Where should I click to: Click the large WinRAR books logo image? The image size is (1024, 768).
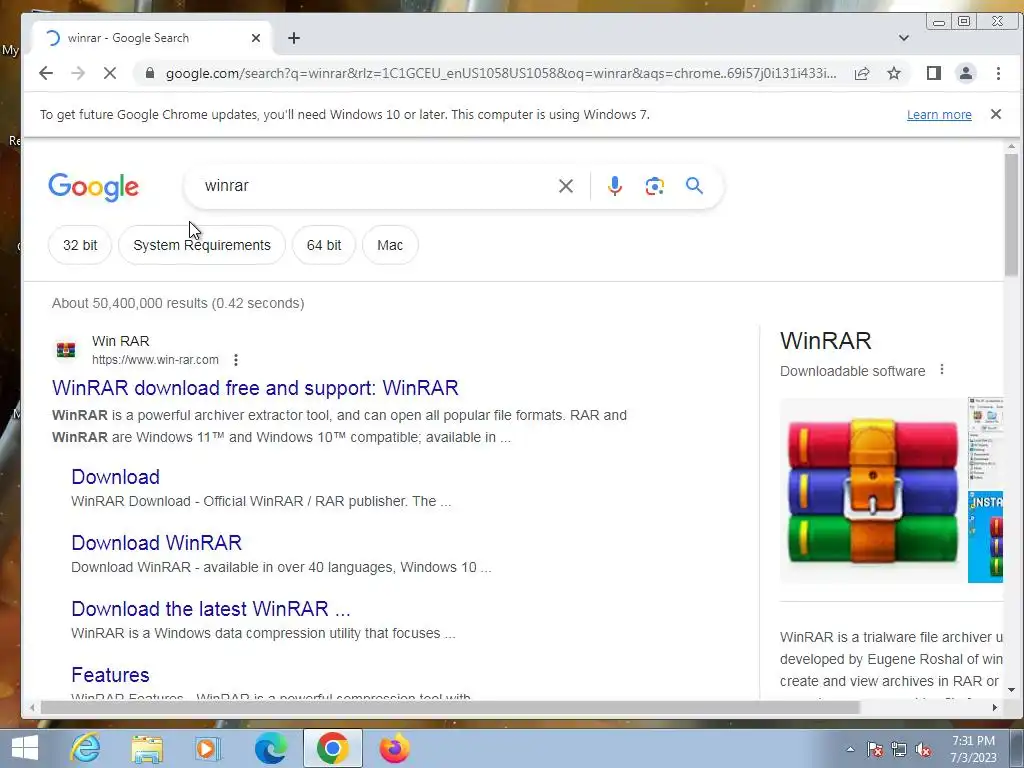click(872, 490)
